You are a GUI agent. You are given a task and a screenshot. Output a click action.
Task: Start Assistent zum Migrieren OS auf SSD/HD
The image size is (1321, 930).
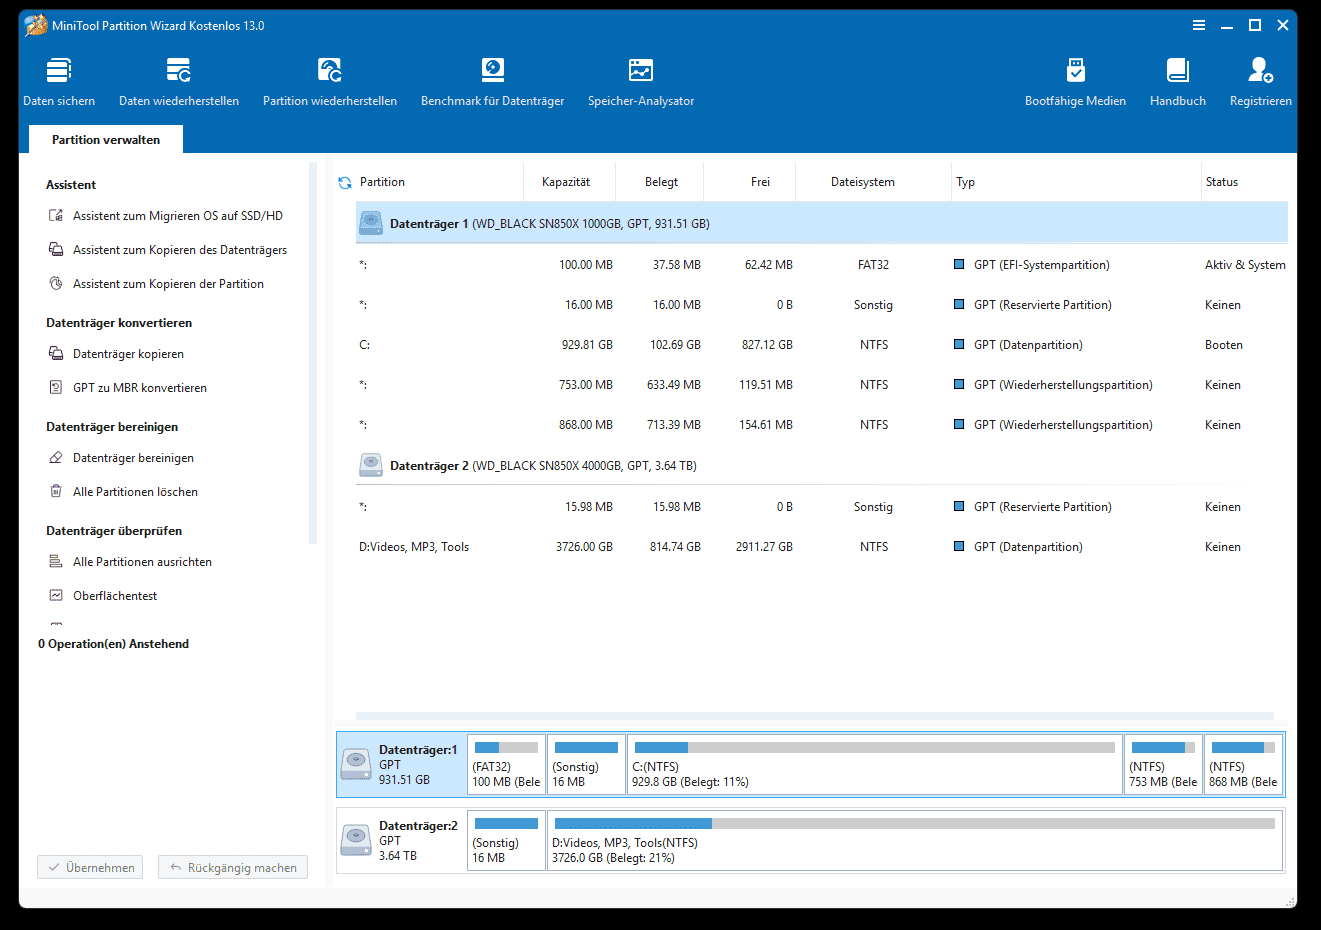point(166,216)
